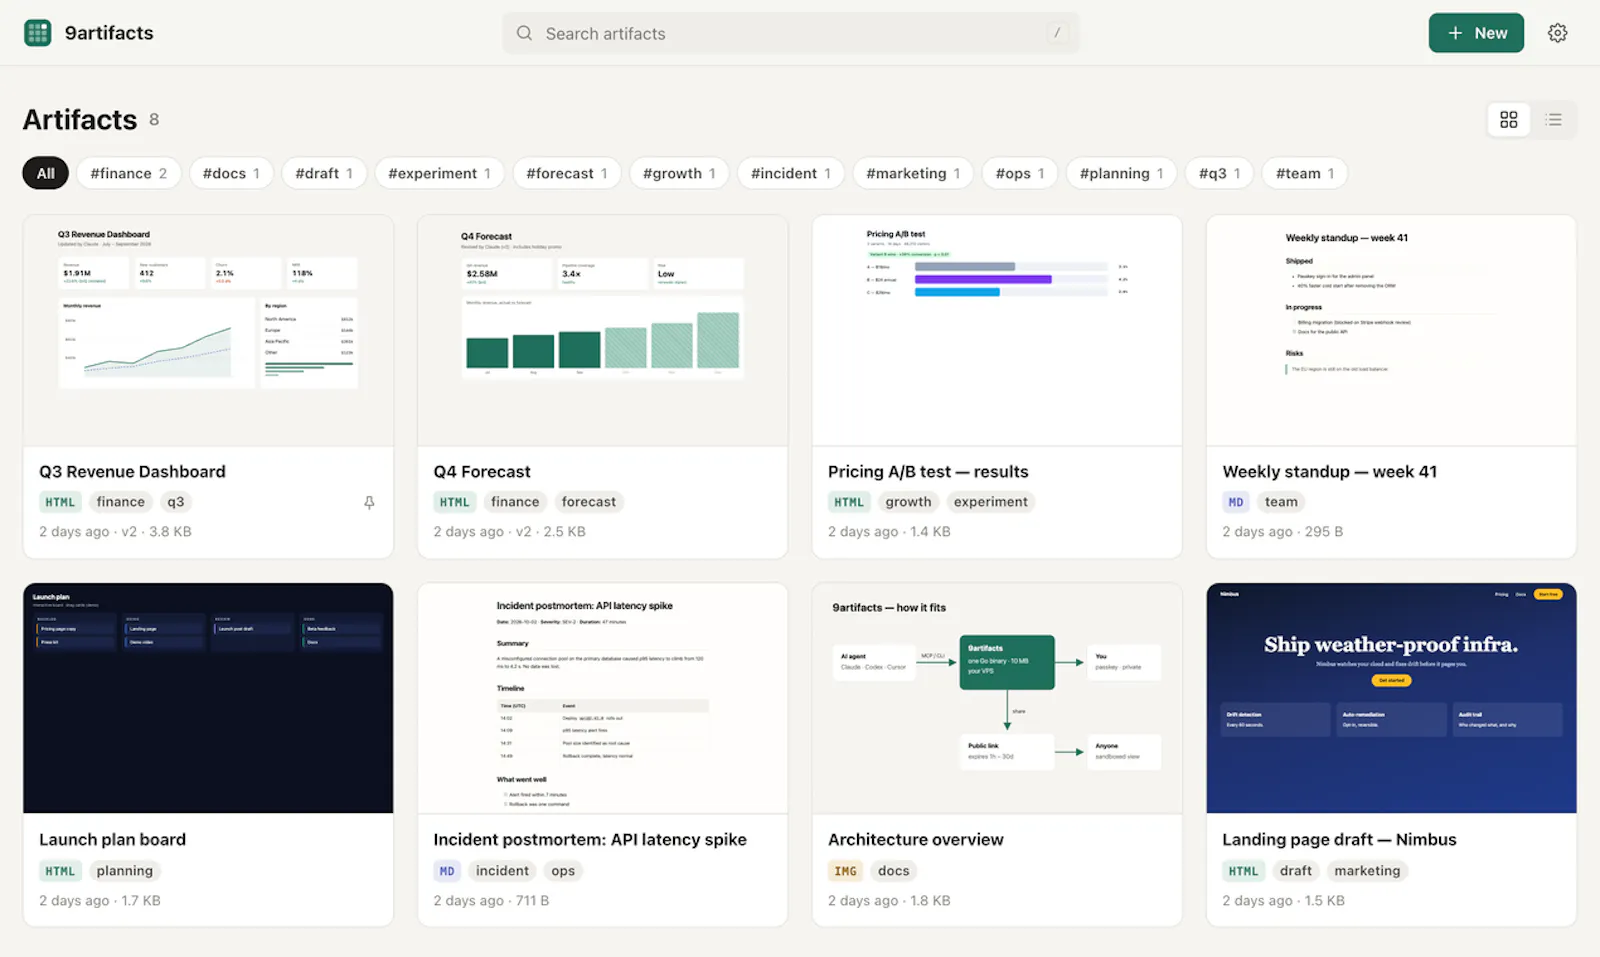1600x957 pixels.
Task: Filter by #docs tag
Action: (231, 173)
